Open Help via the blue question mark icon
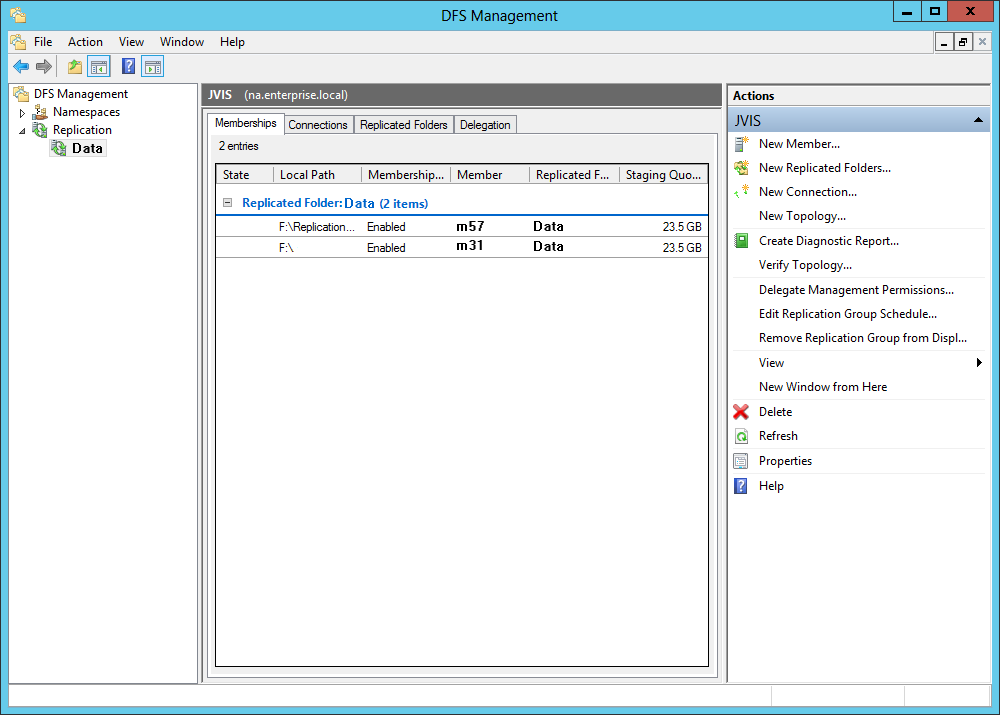The image size is (1000, 715). 127,66
